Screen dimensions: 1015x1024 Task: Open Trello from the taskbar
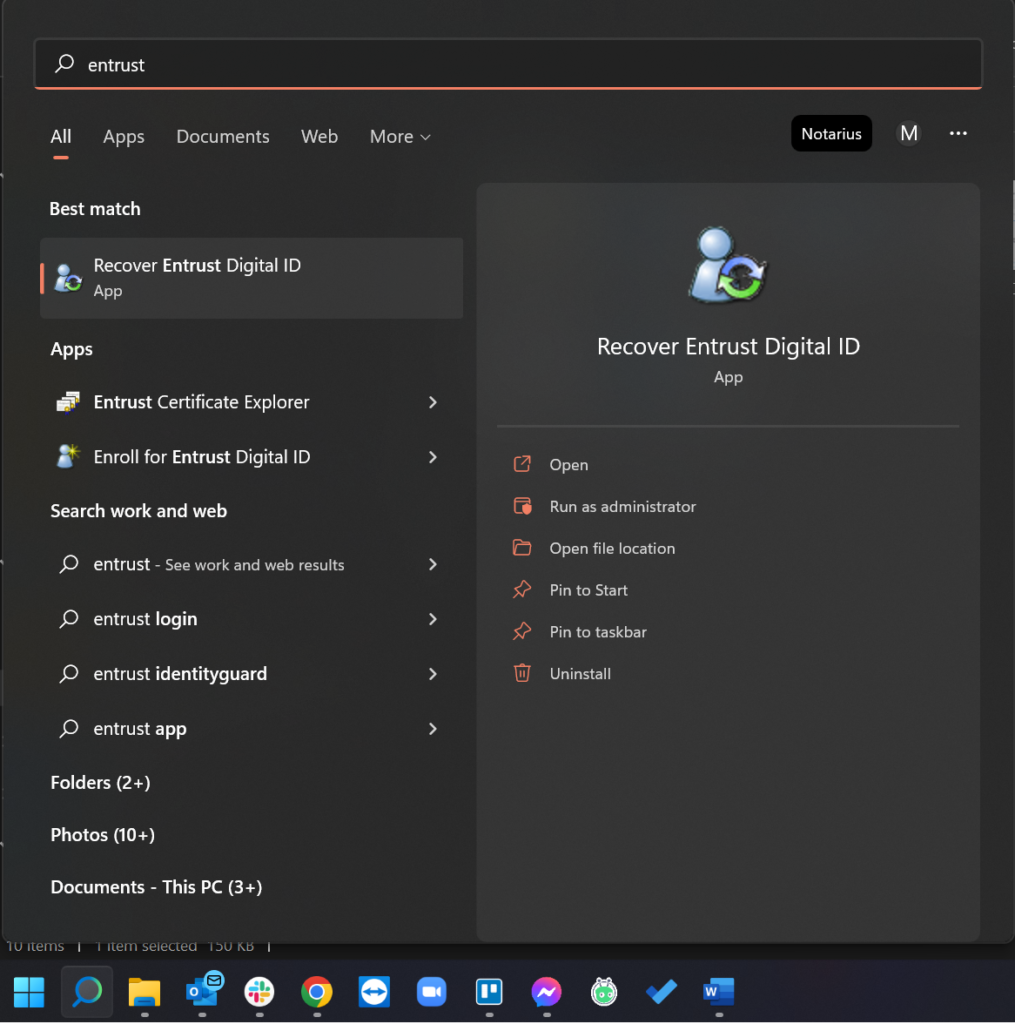point(488,991)
